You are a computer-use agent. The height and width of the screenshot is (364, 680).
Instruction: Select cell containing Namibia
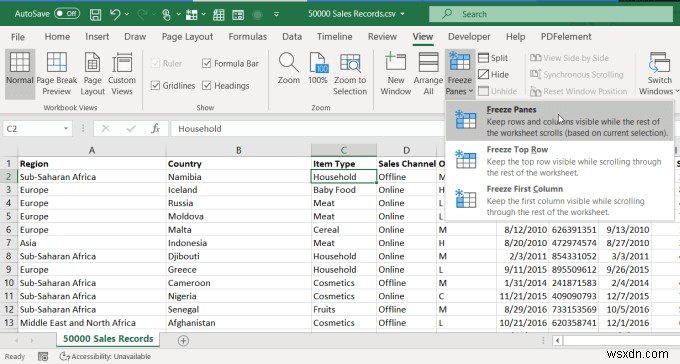239,177
